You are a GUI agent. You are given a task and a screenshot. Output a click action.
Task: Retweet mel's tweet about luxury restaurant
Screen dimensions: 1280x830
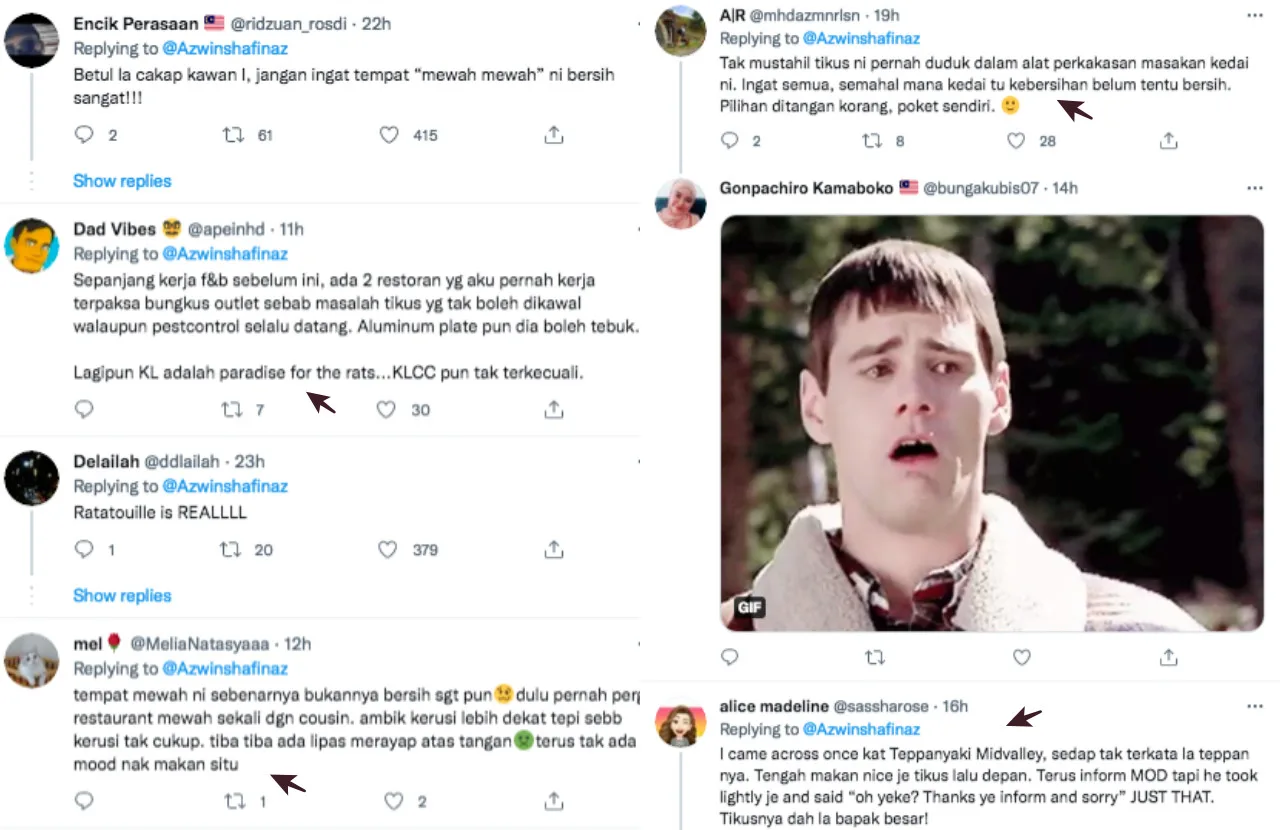231,801
